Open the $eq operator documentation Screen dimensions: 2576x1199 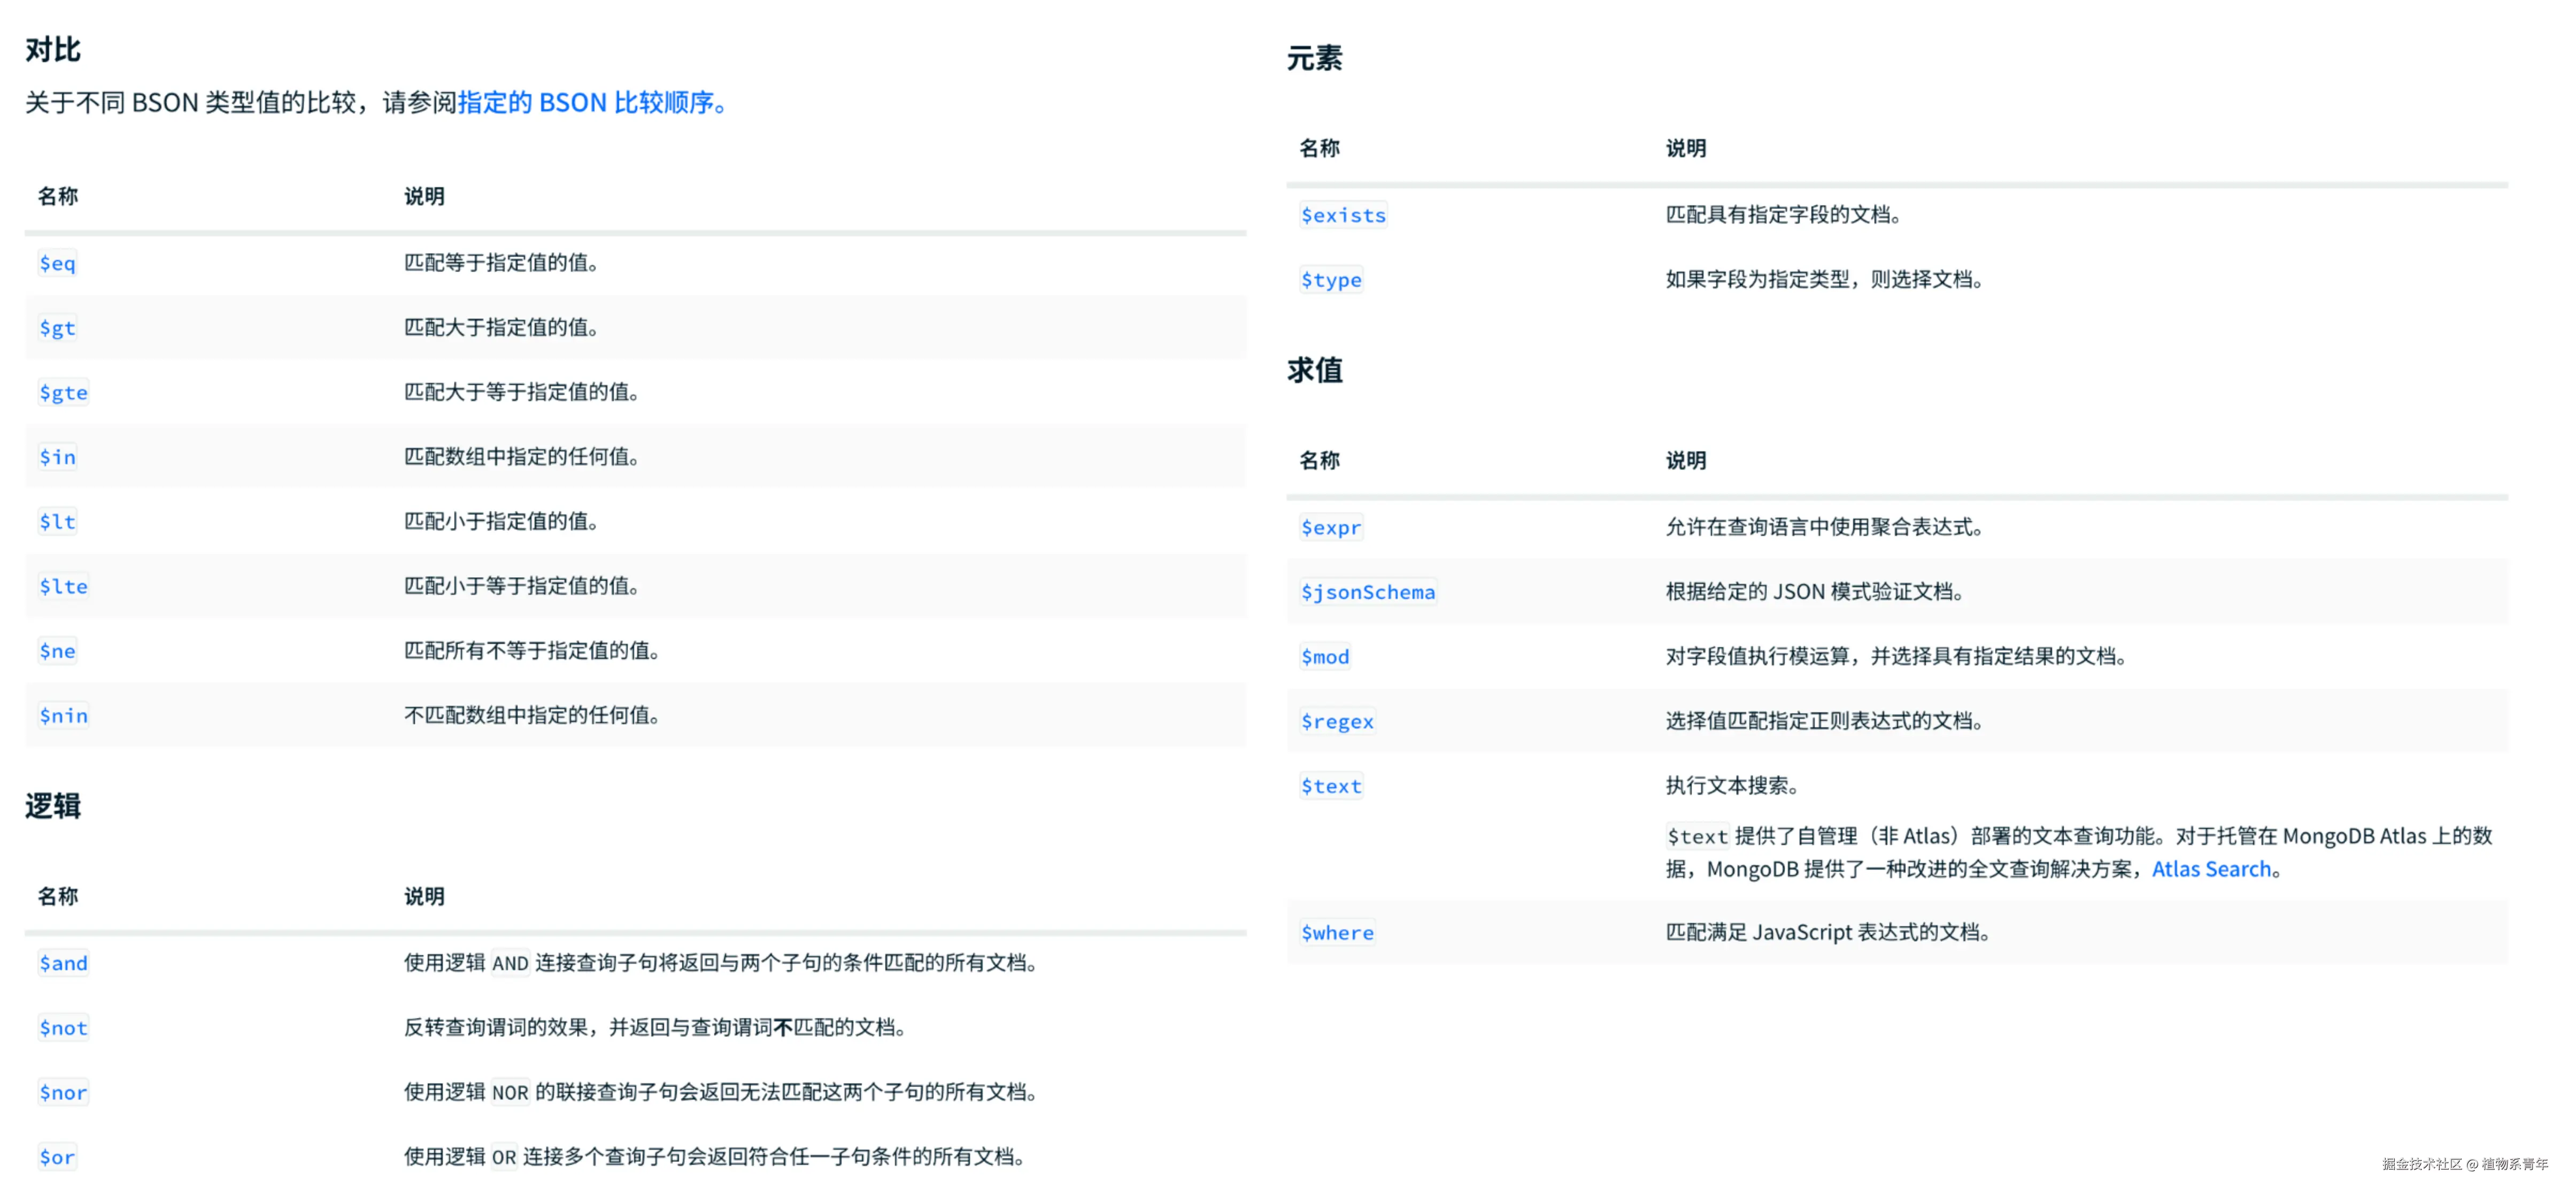click(57, 263)
